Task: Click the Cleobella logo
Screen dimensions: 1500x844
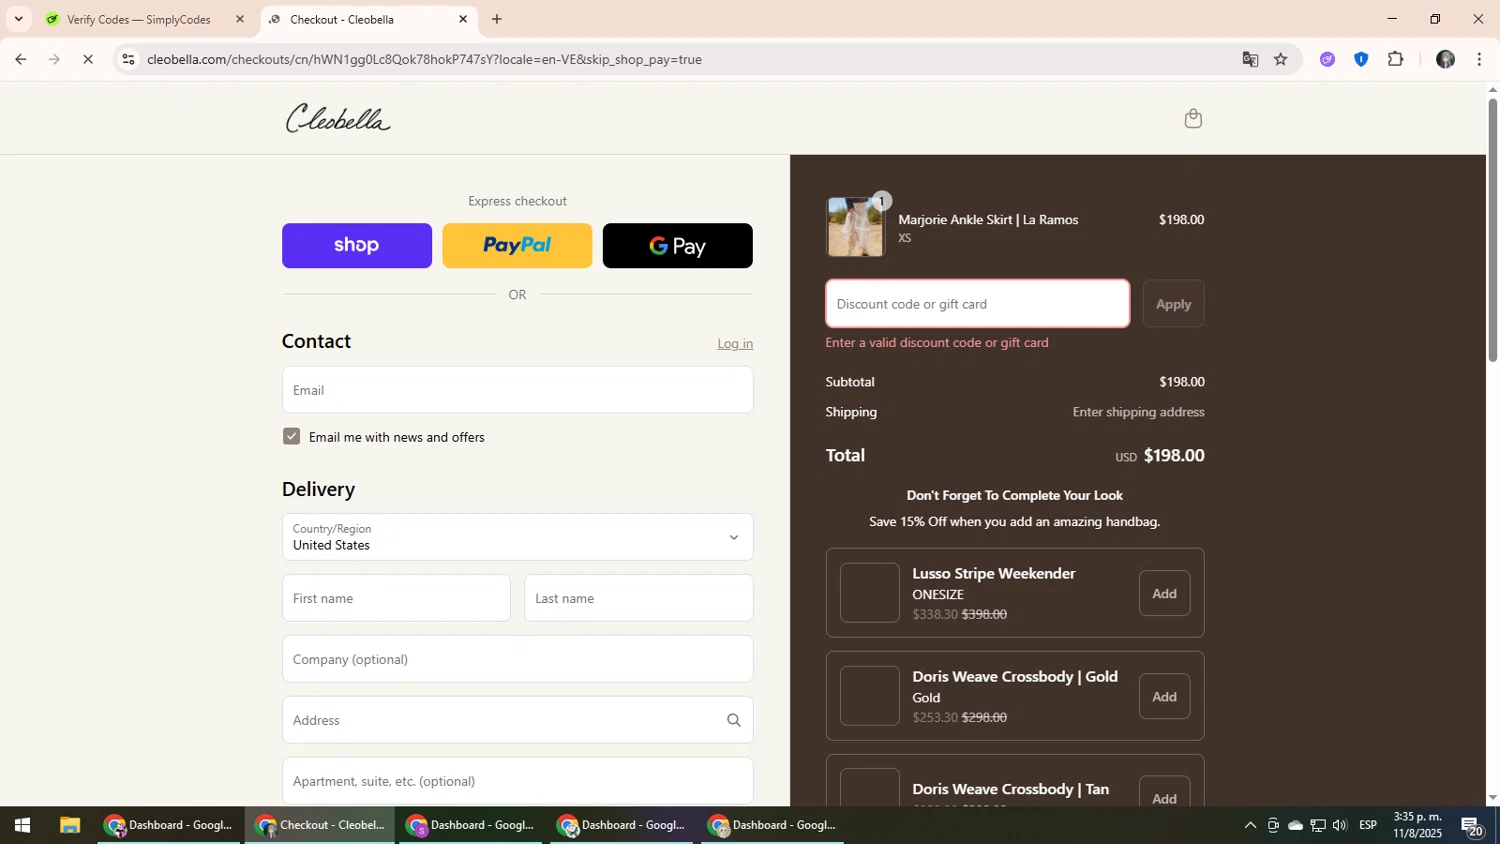Action: pos(338,118)
